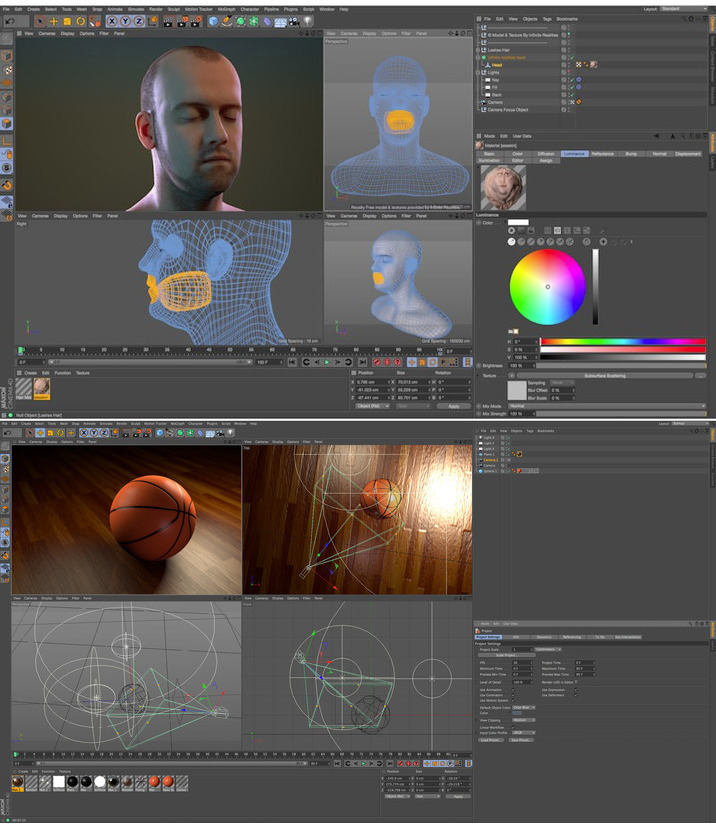Click the light bulb icon in top toolbar

pos(308,20)
